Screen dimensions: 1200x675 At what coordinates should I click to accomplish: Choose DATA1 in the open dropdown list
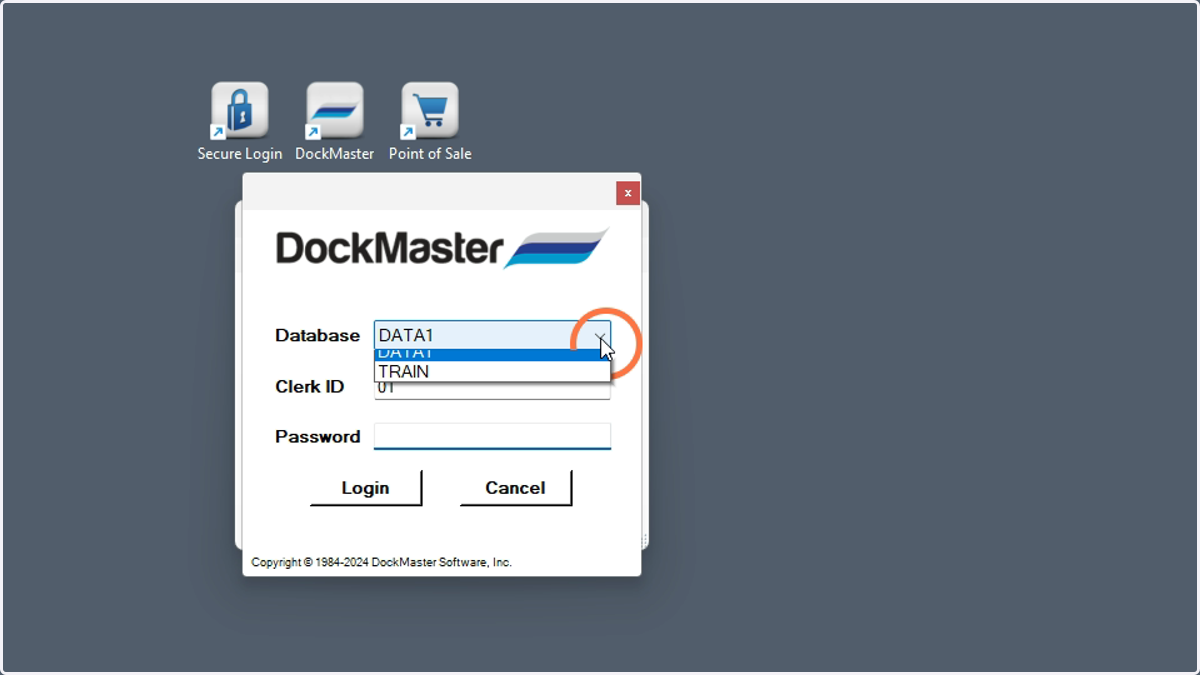click(x=492, y=355)
